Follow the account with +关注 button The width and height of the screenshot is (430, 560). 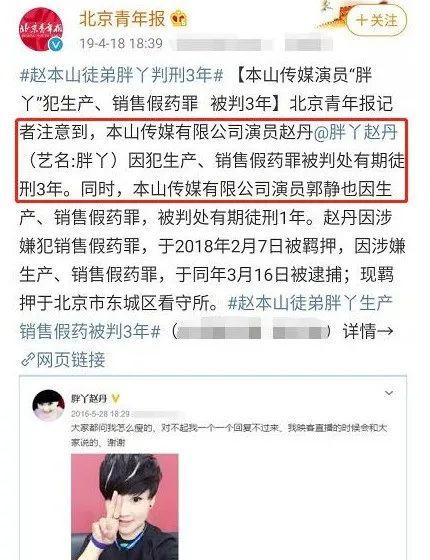[x=377, y=20]
